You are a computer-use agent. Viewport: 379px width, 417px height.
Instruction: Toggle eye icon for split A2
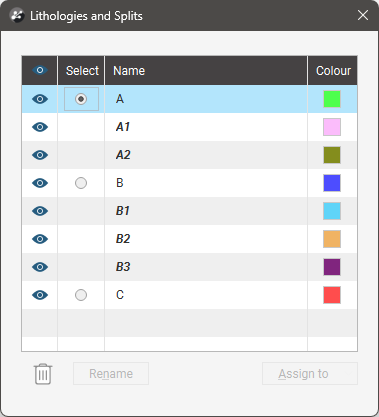40,155
